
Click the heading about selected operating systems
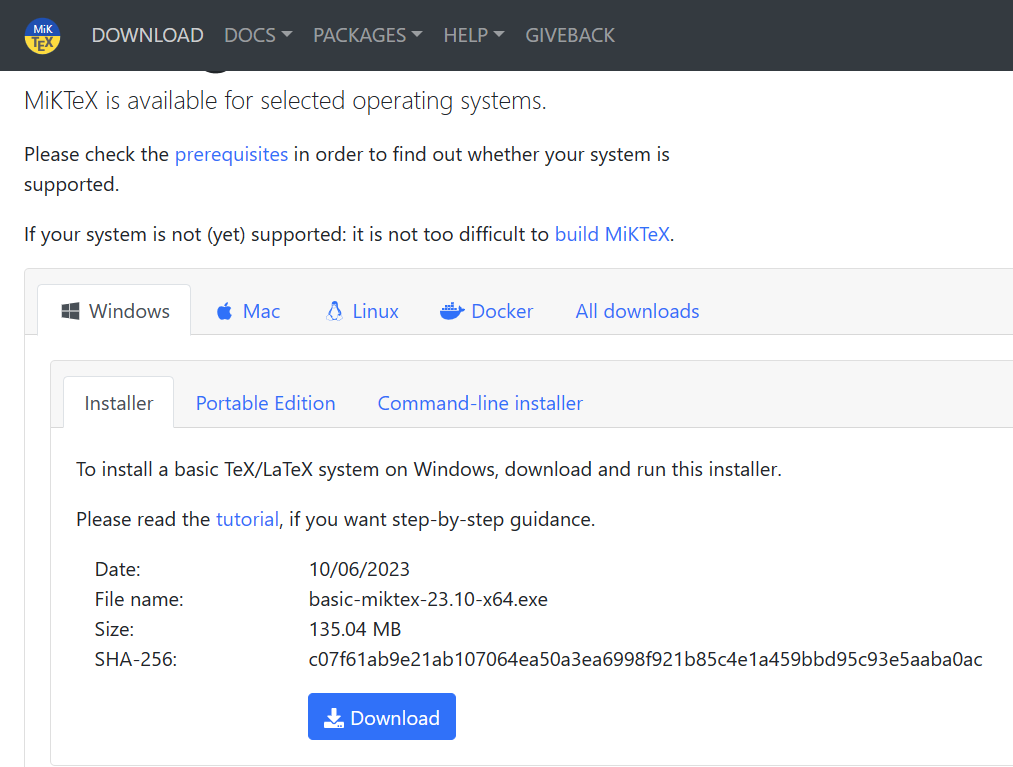[285, 101]
